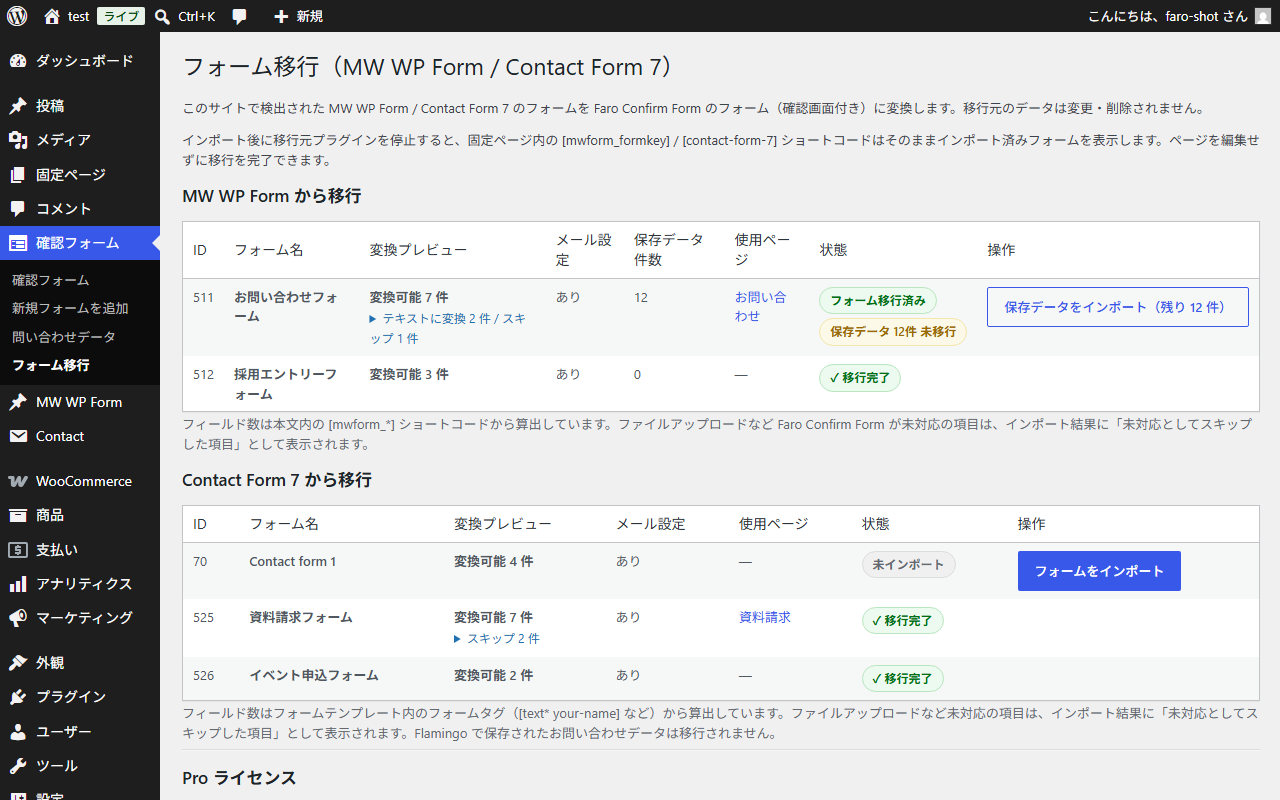Open search with the magnifier icon
Screen dimensions: 1280x800
(163, 16)
